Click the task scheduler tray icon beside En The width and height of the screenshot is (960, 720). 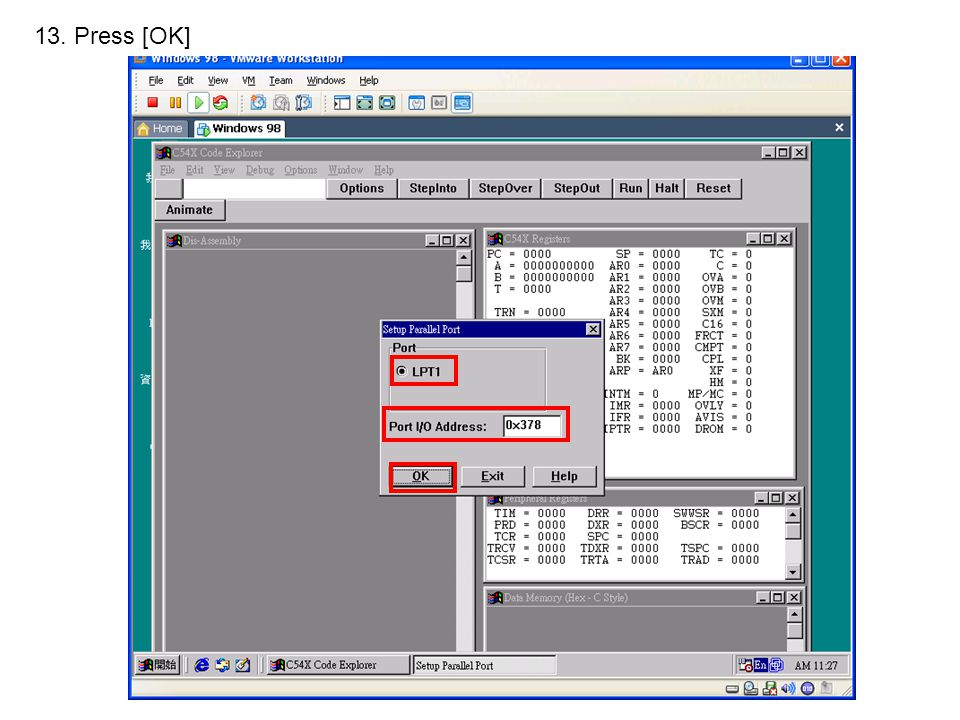tap(746, 665)
